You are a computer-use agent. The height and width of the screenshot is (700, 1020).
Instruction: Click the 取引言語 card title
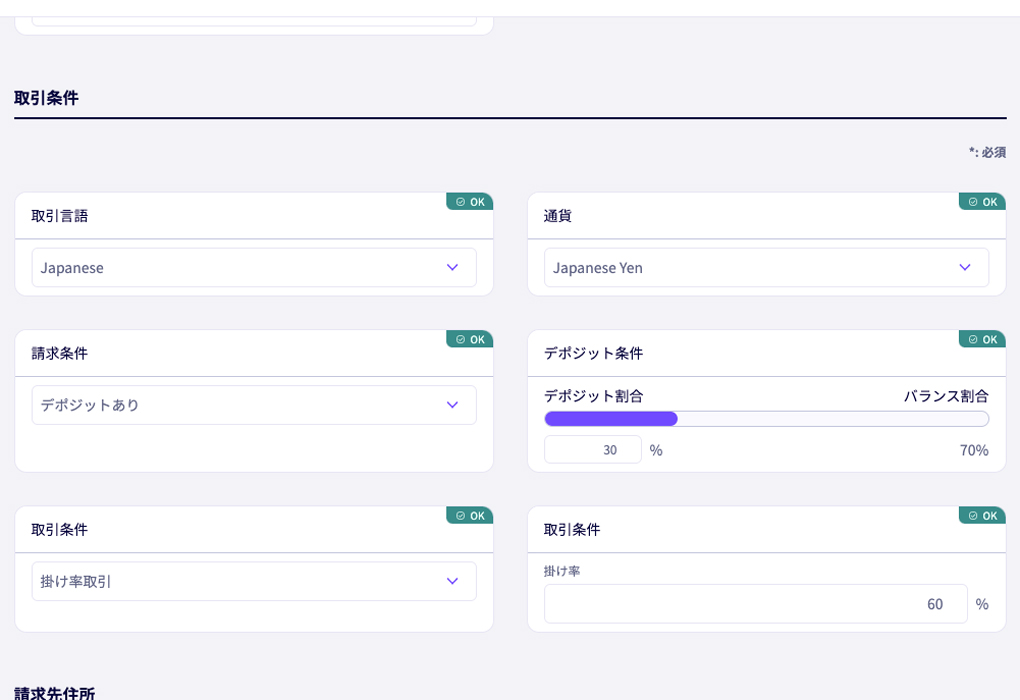click(x=60, y=216)
